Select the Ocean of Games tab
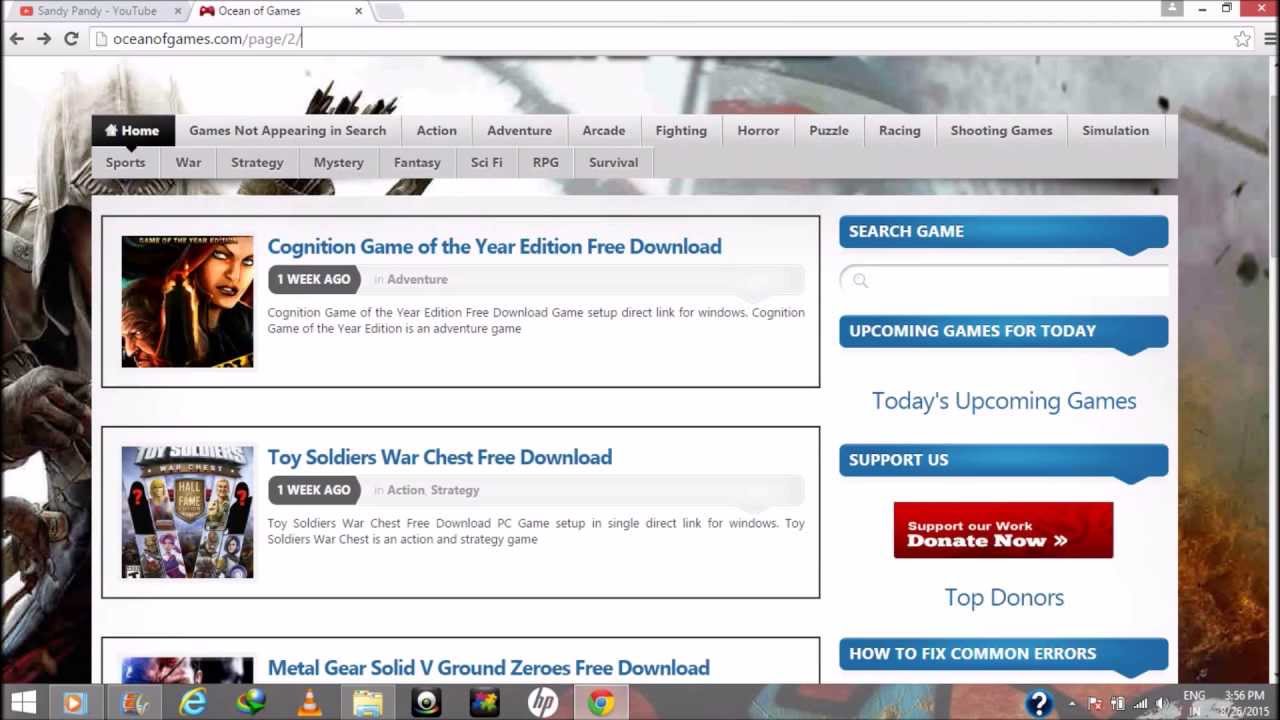 (x=280, y=11)
